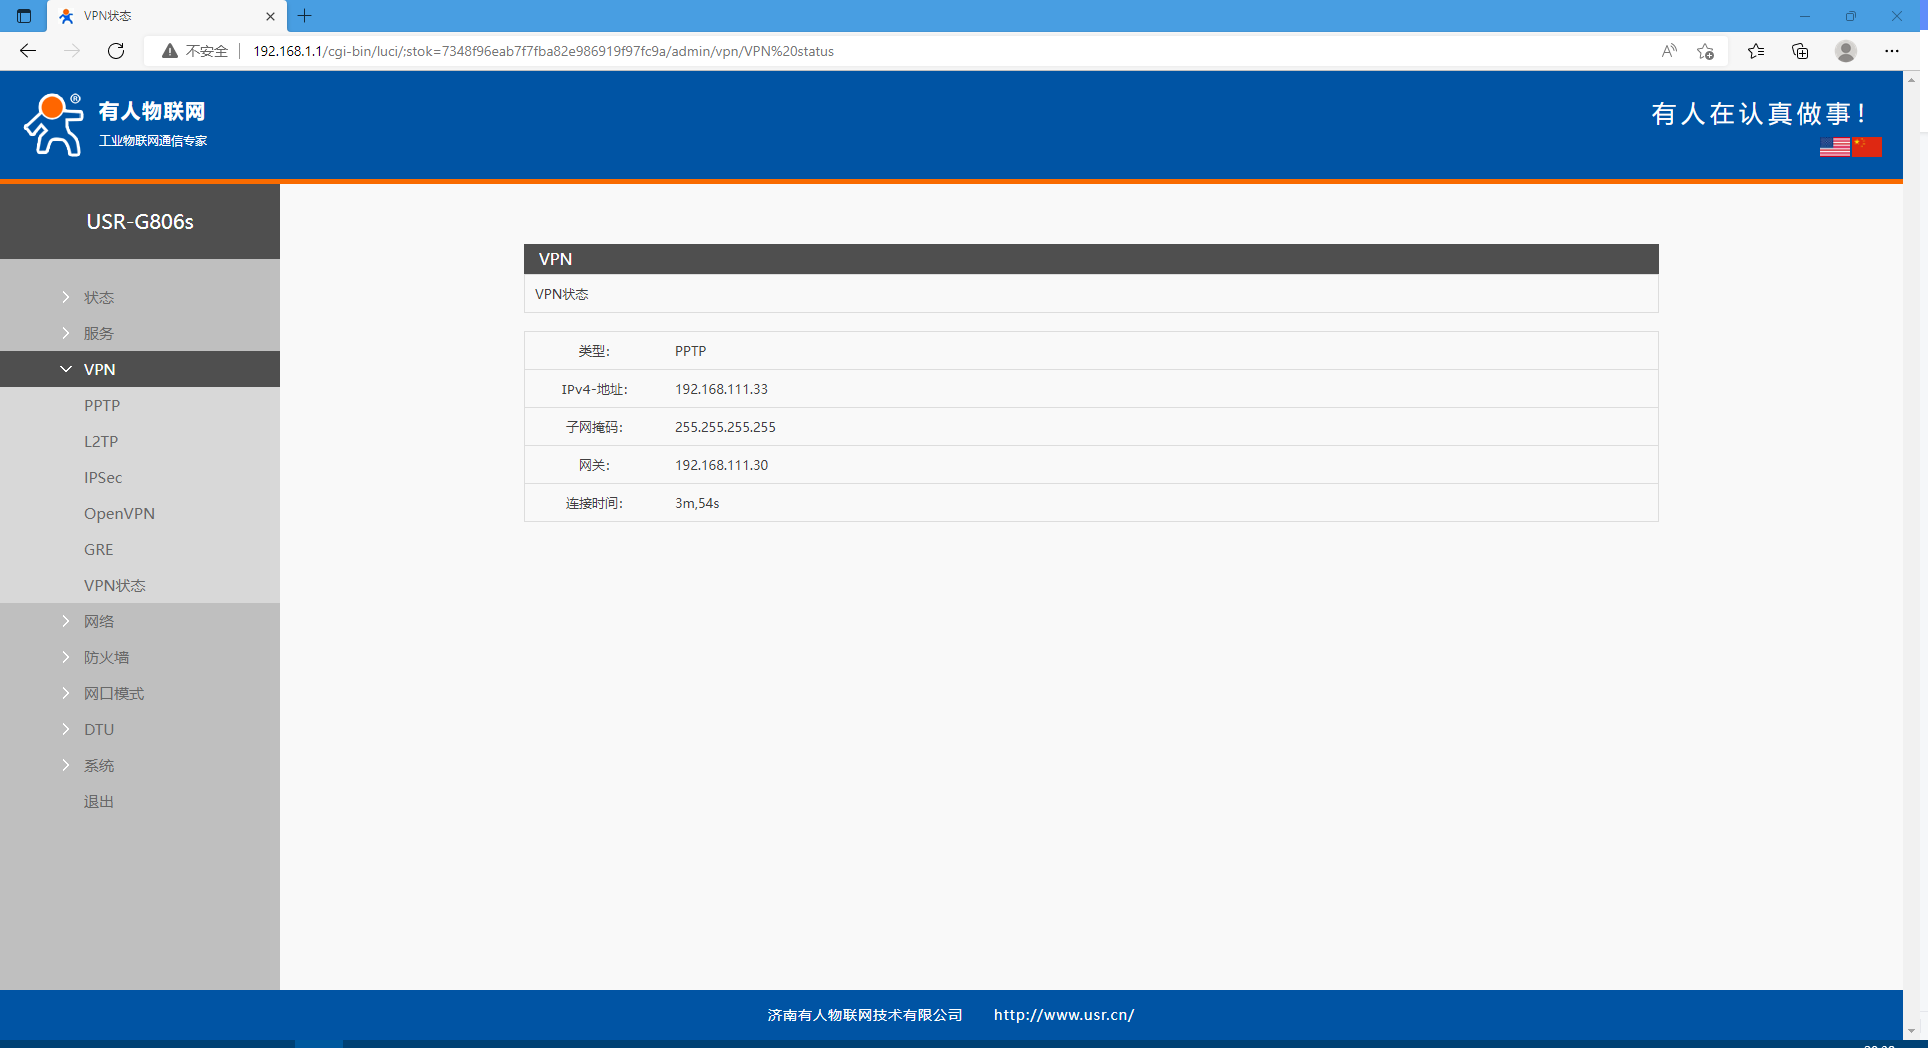
Task: Switch language using the US flag icon
Action: pos(1834,147)
